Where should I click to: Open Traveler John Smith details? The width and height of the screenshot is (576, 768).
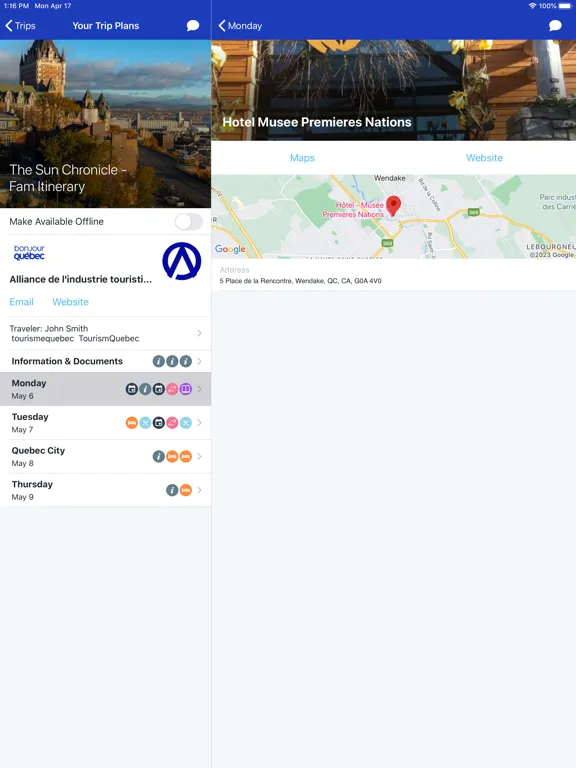pos(105,333)
